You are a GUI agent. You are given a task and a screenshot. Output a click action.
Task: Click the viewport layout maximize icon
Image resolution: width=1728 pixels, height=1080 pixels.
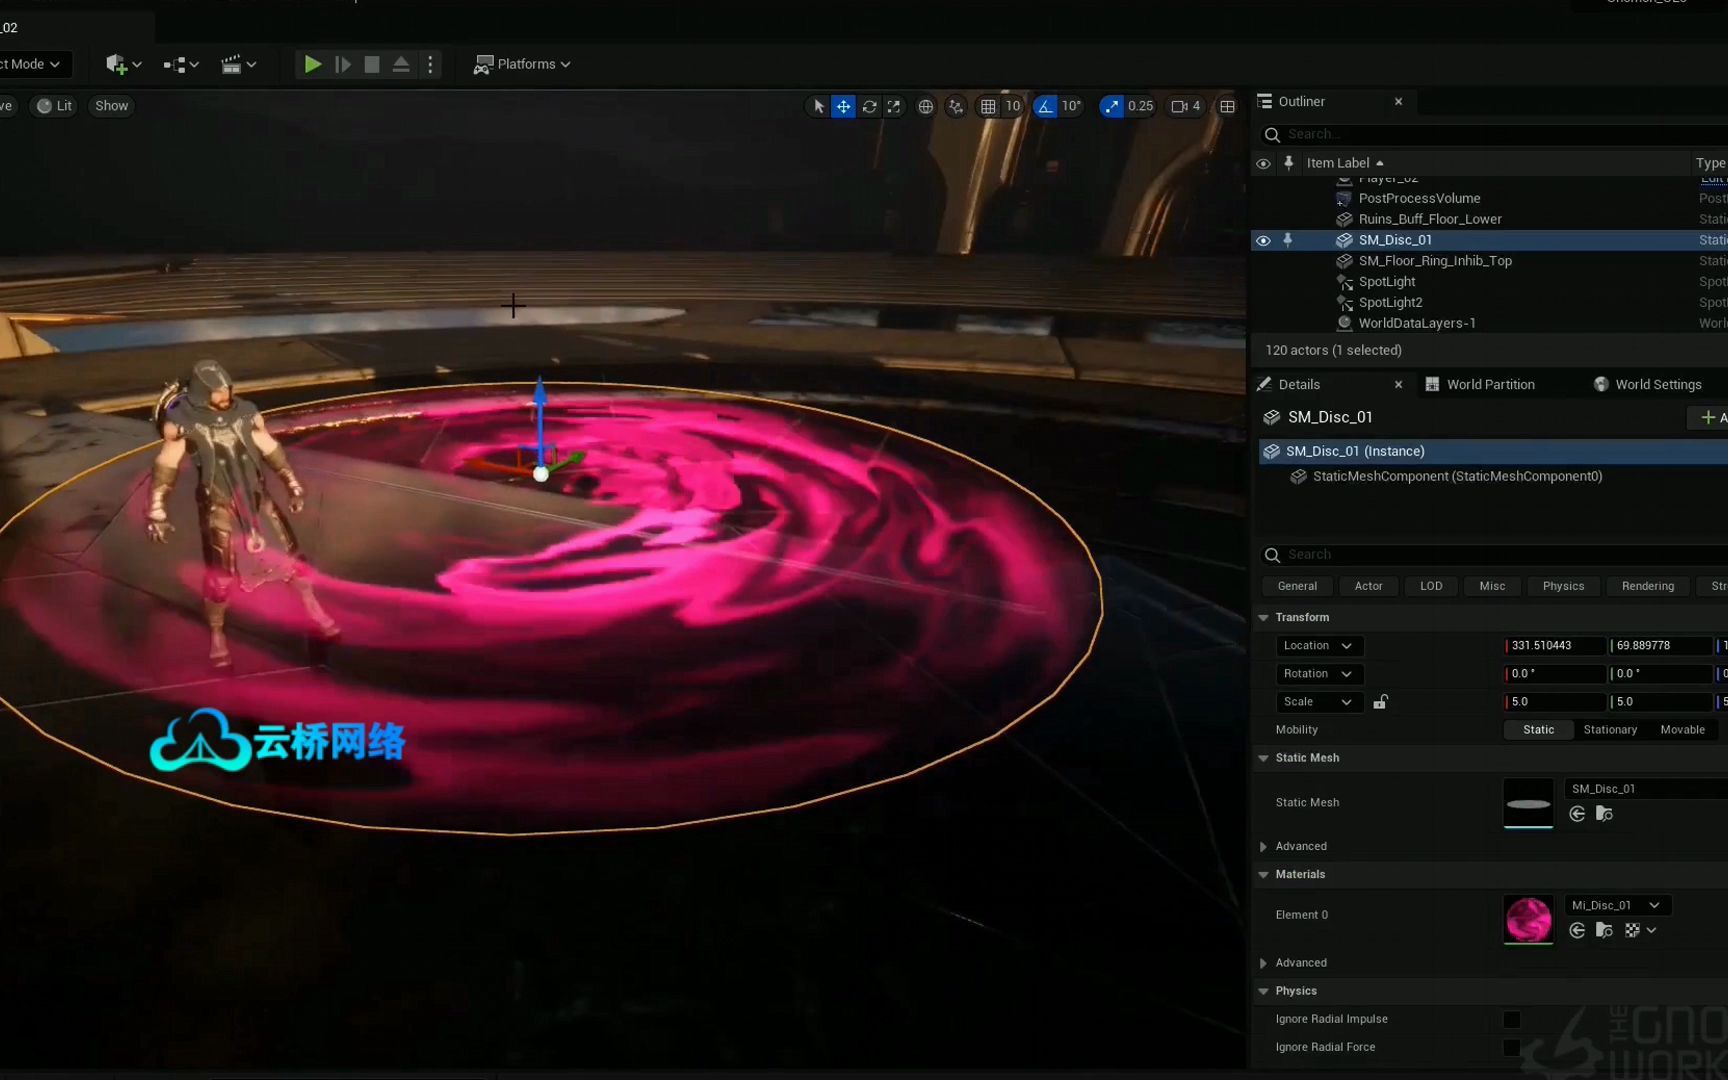pos(1227,106)
